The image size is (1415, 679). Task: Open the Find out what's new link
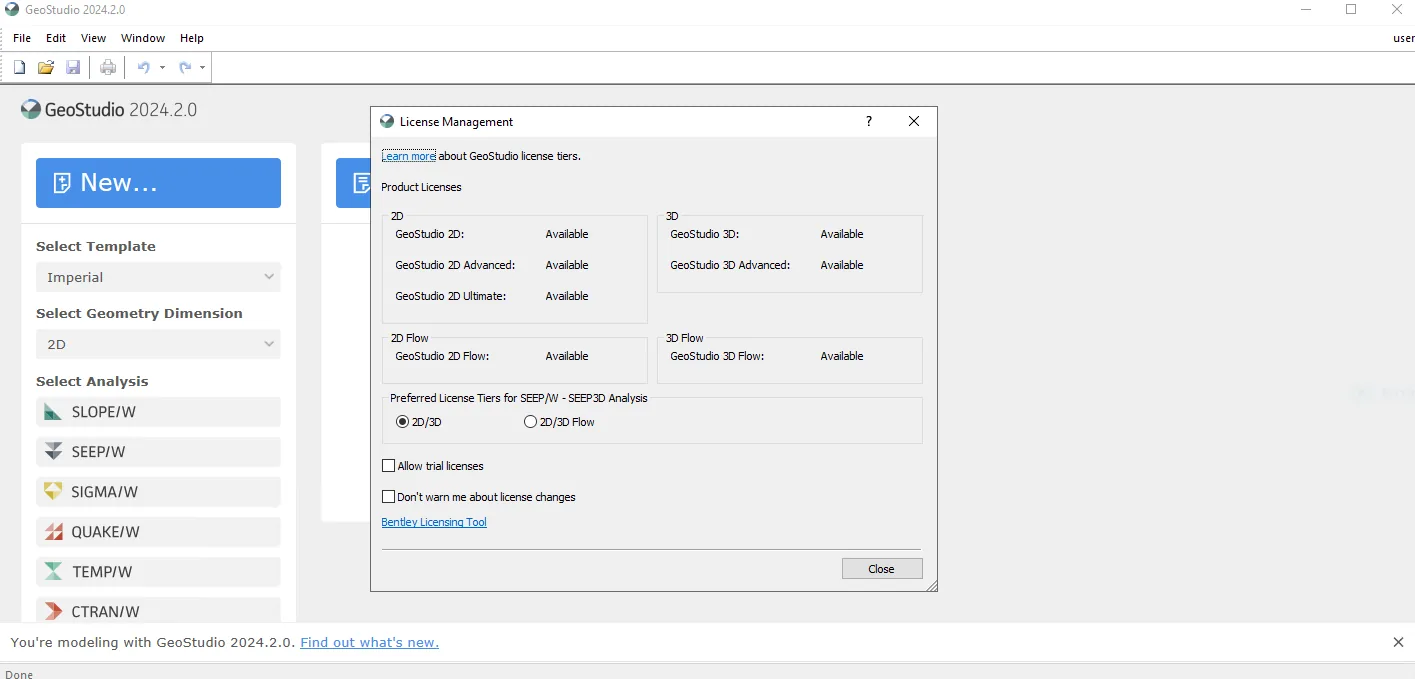[x=369, y=642]
